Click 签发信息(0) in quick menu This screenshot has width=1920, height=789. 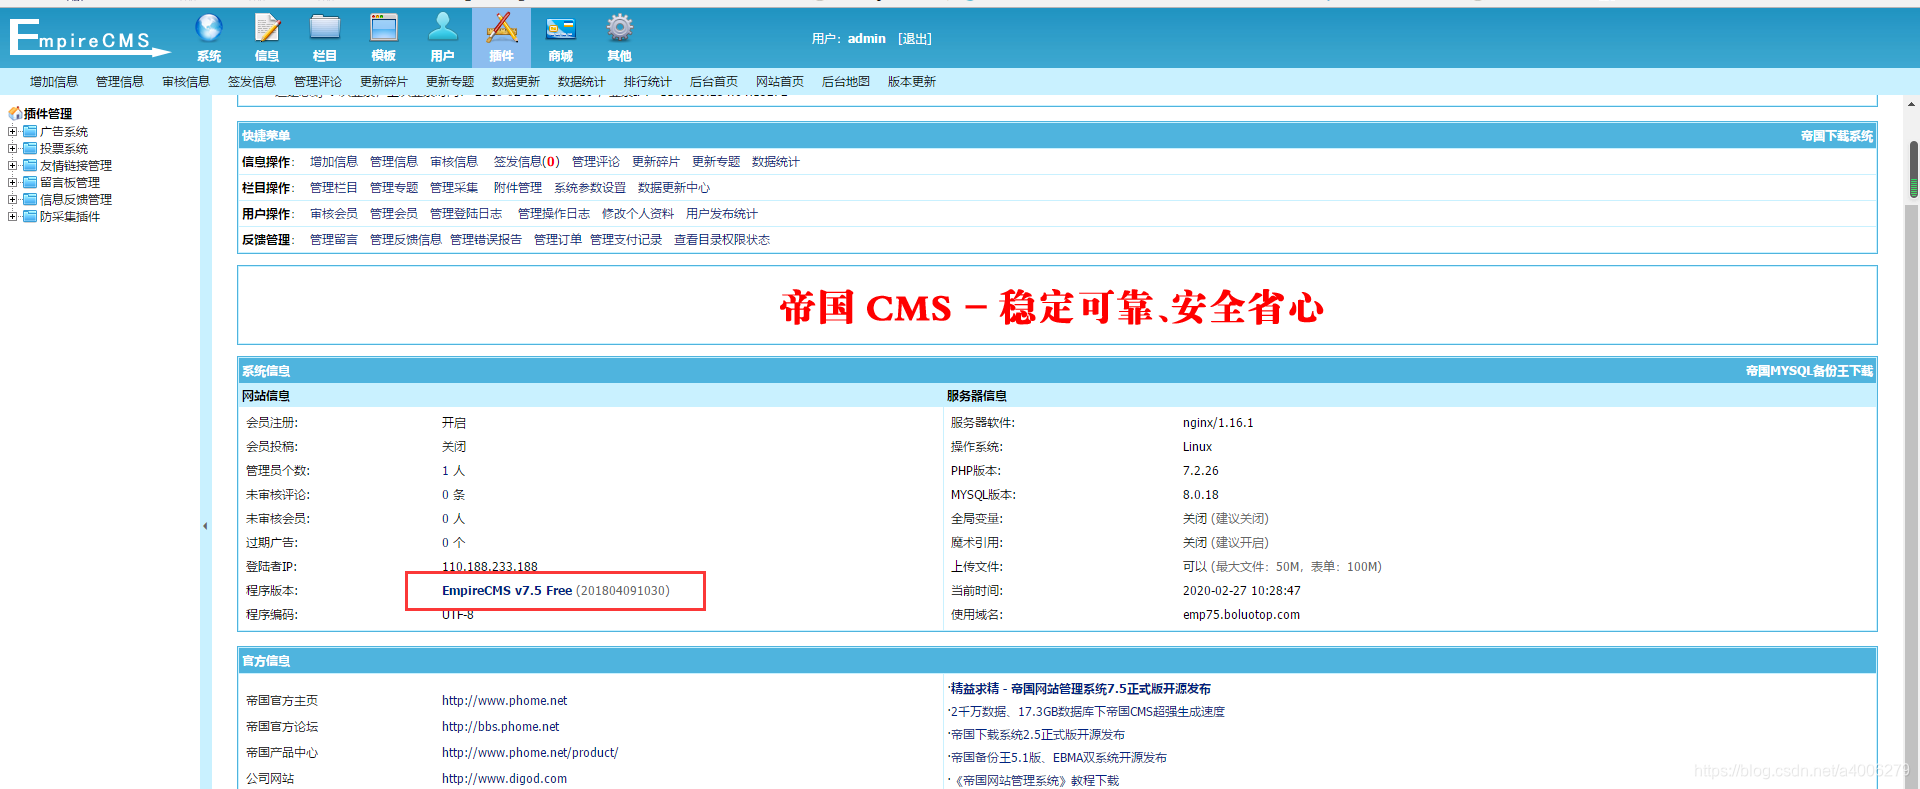(x=527, y=162)
